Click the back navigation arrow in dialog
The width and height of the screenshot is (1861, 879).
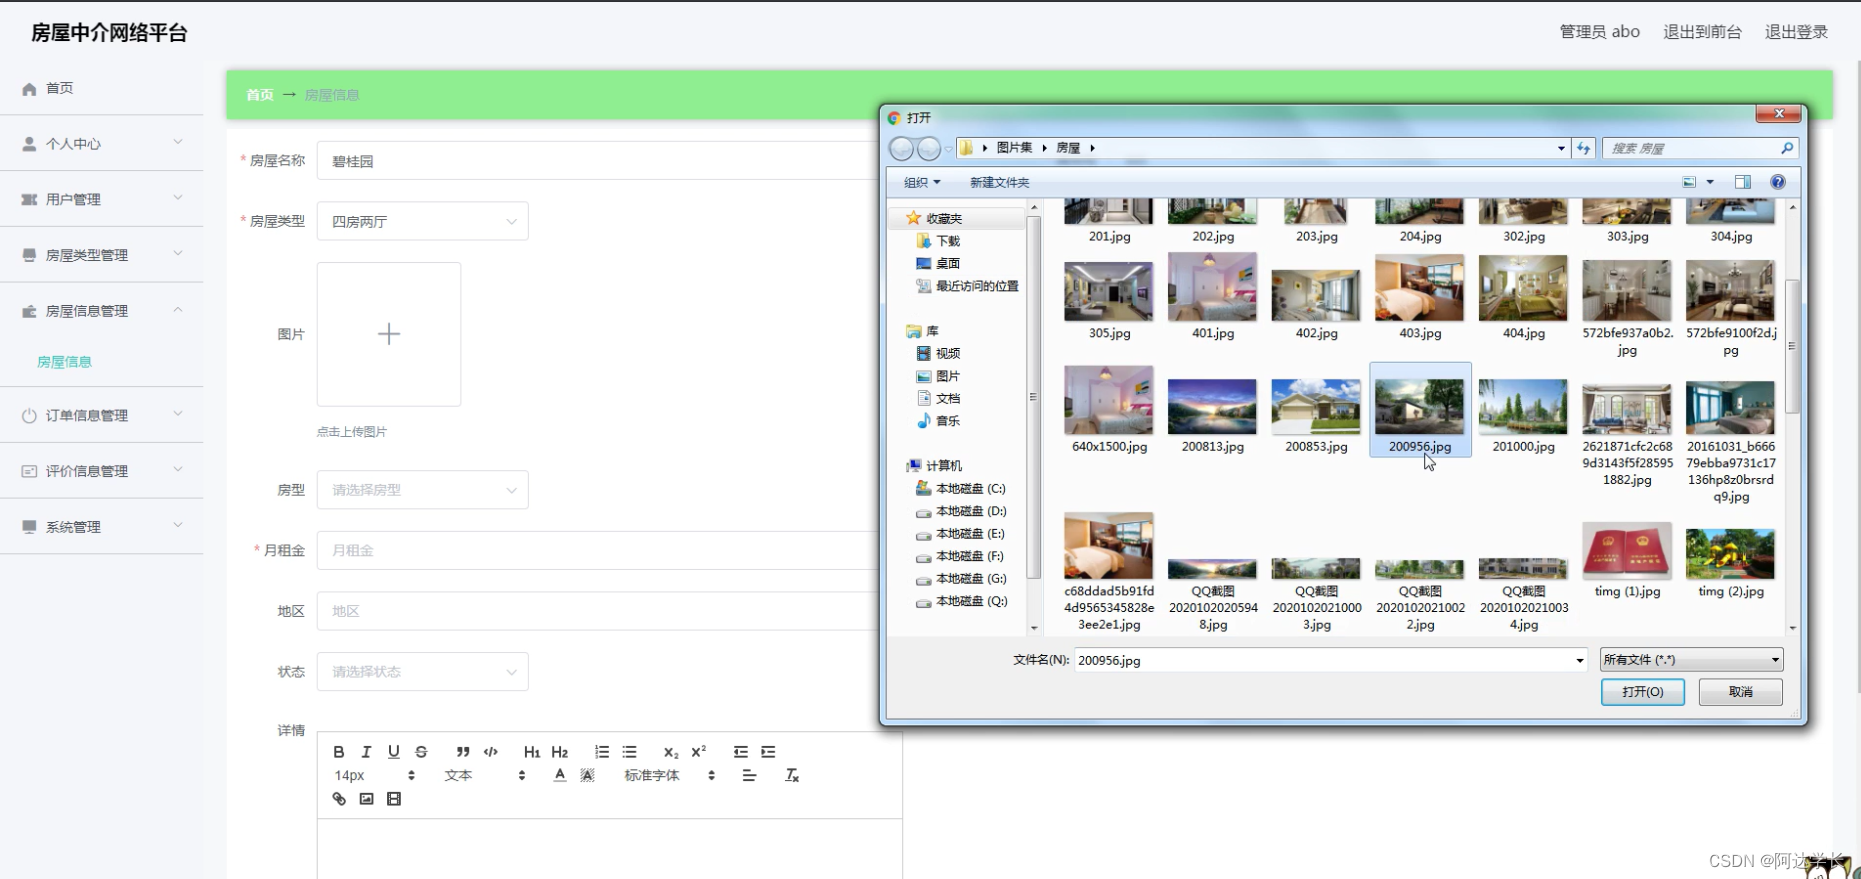(x=901, y=148)
